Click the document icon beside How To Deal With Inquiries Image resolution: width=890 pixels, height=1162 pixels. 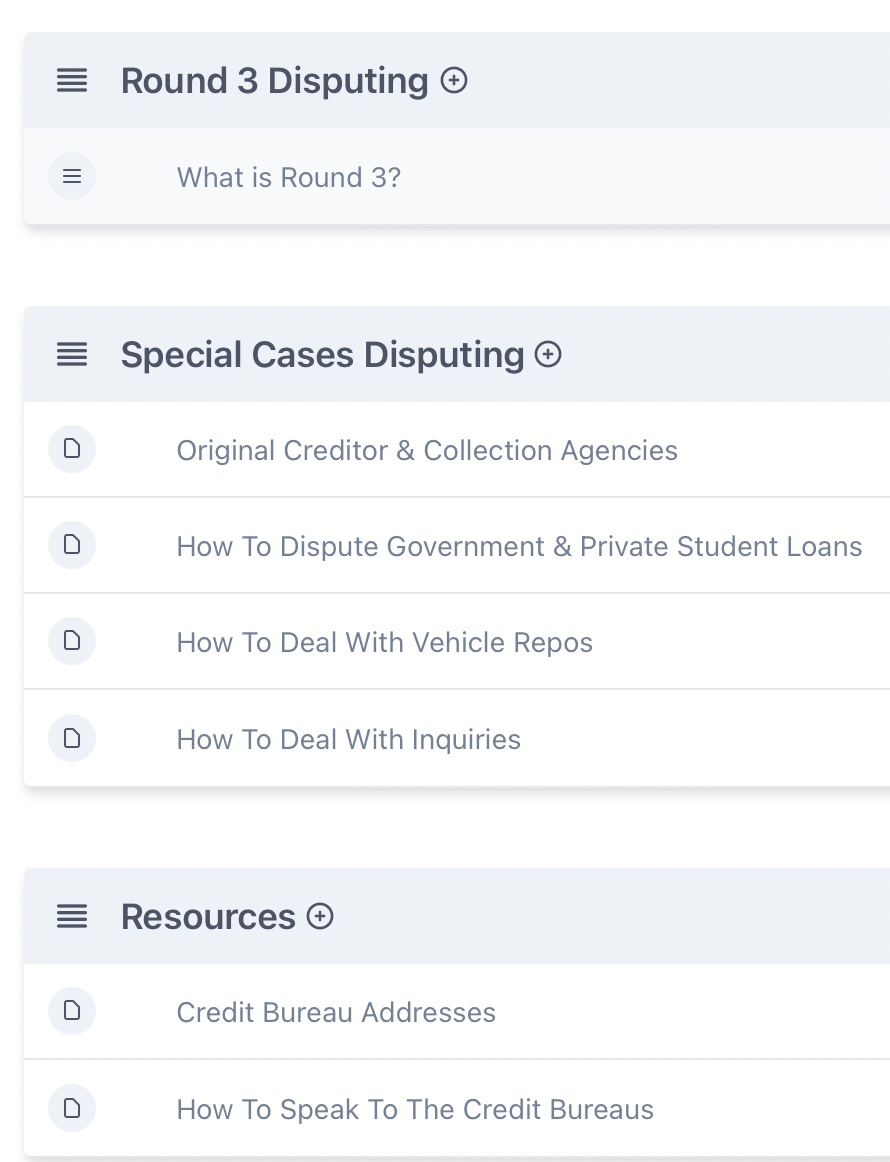pyautogui.click(x=72, y=739)
